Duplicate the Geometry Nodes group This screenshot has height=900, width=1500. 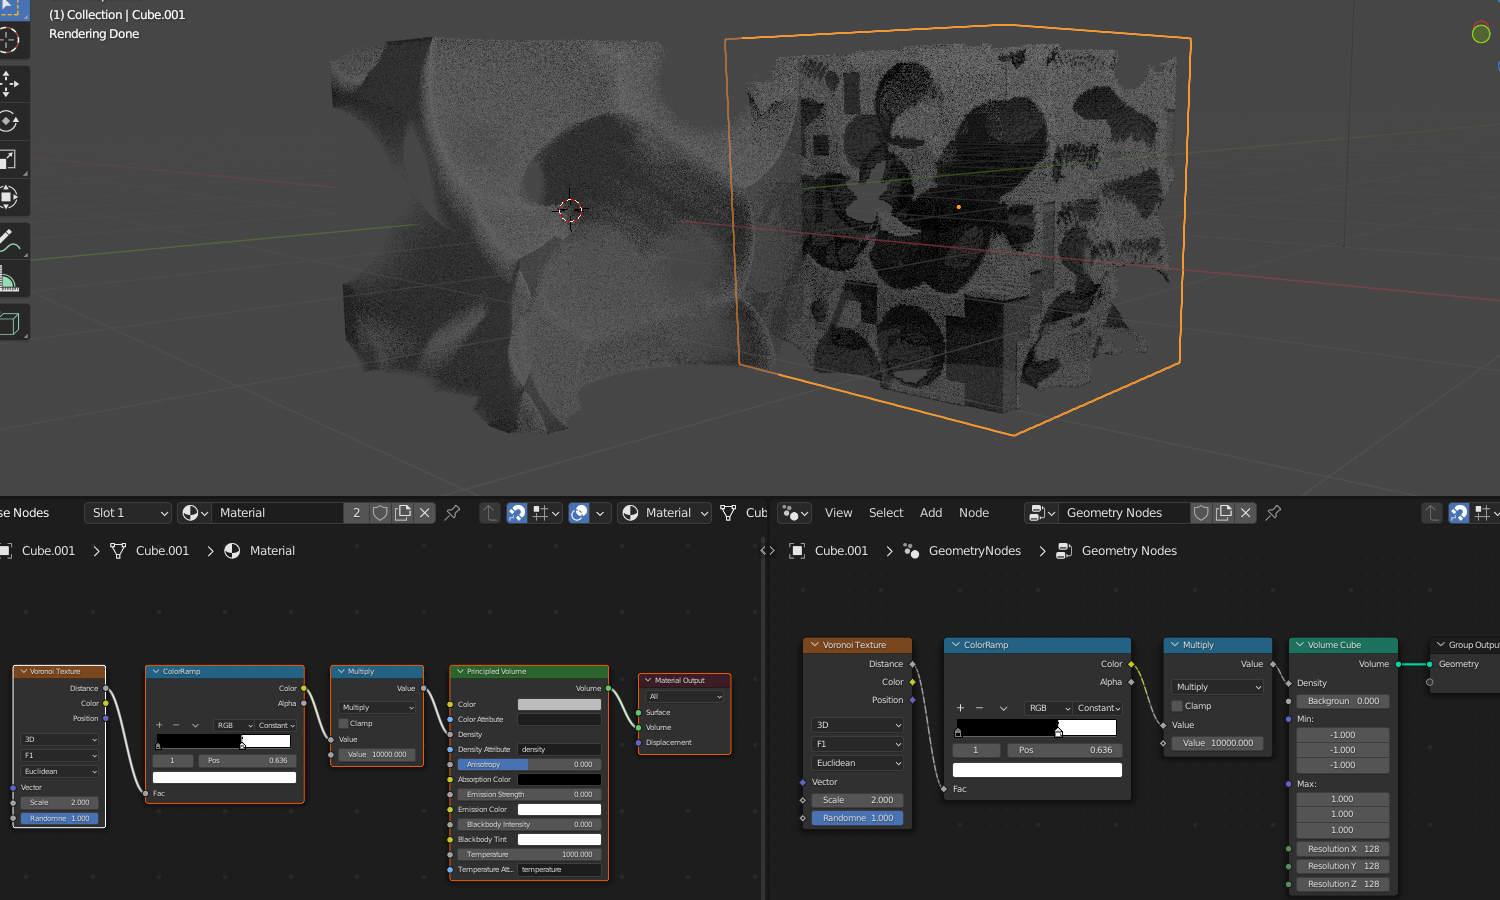(x=1224, y=513)
